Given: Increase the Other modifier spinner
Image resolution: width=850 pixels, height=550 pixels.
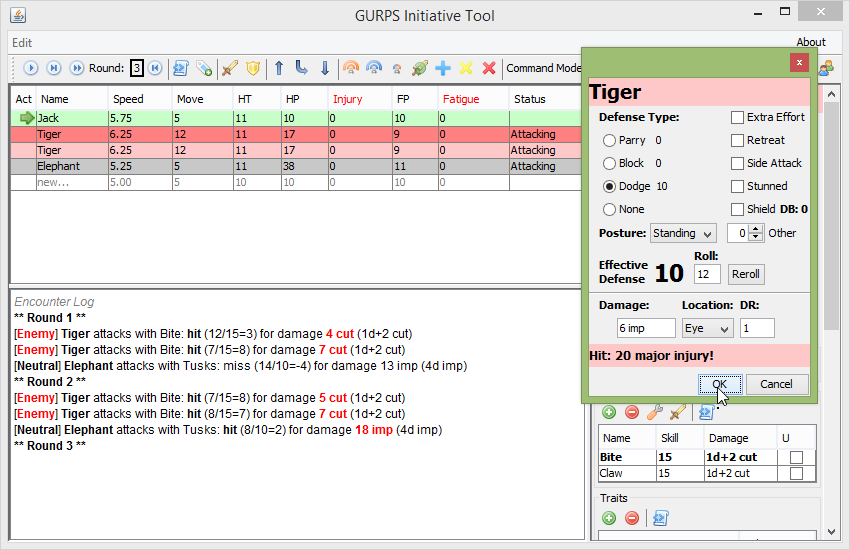Looking at the screenshot, I should click(756, 229).
